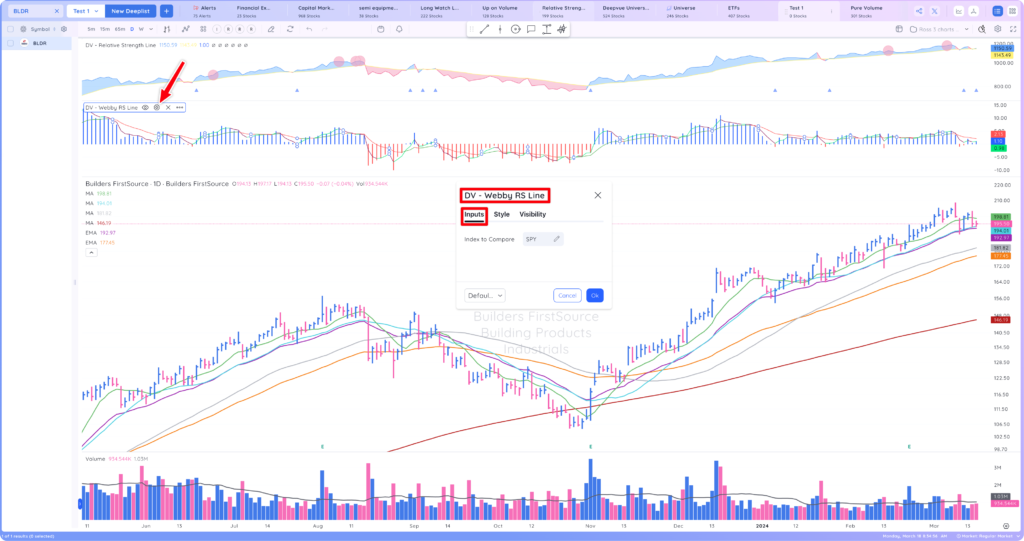Viewport: 1024px width, 541px height.
Task: Select the 65m timeframe
Action: click(x=120, y=29)
